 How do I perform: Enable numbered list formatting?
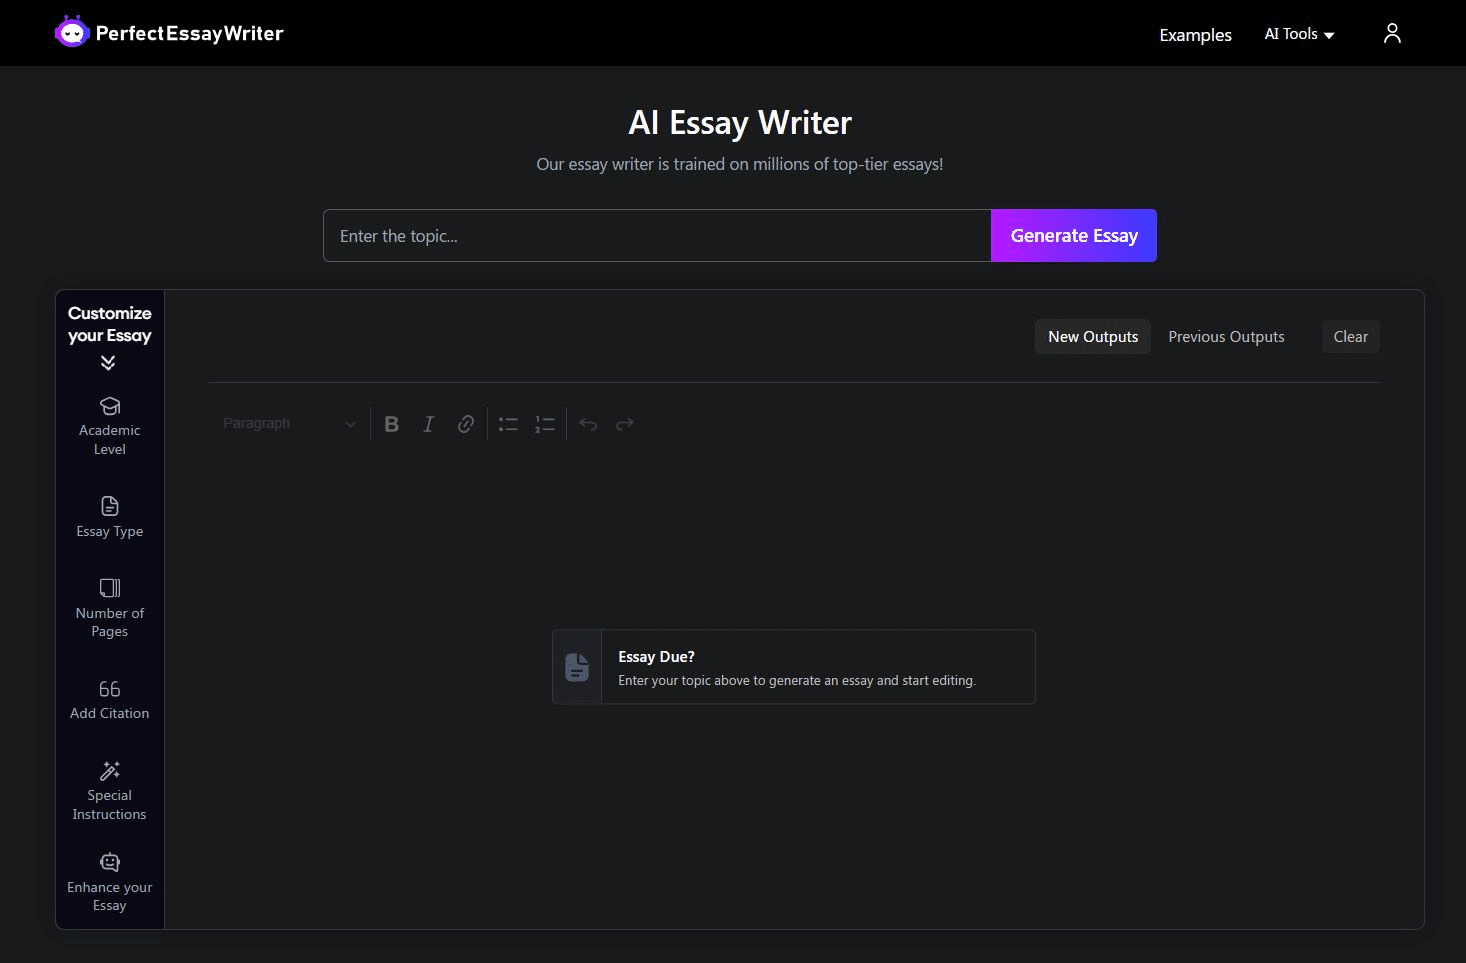point(545,423)
